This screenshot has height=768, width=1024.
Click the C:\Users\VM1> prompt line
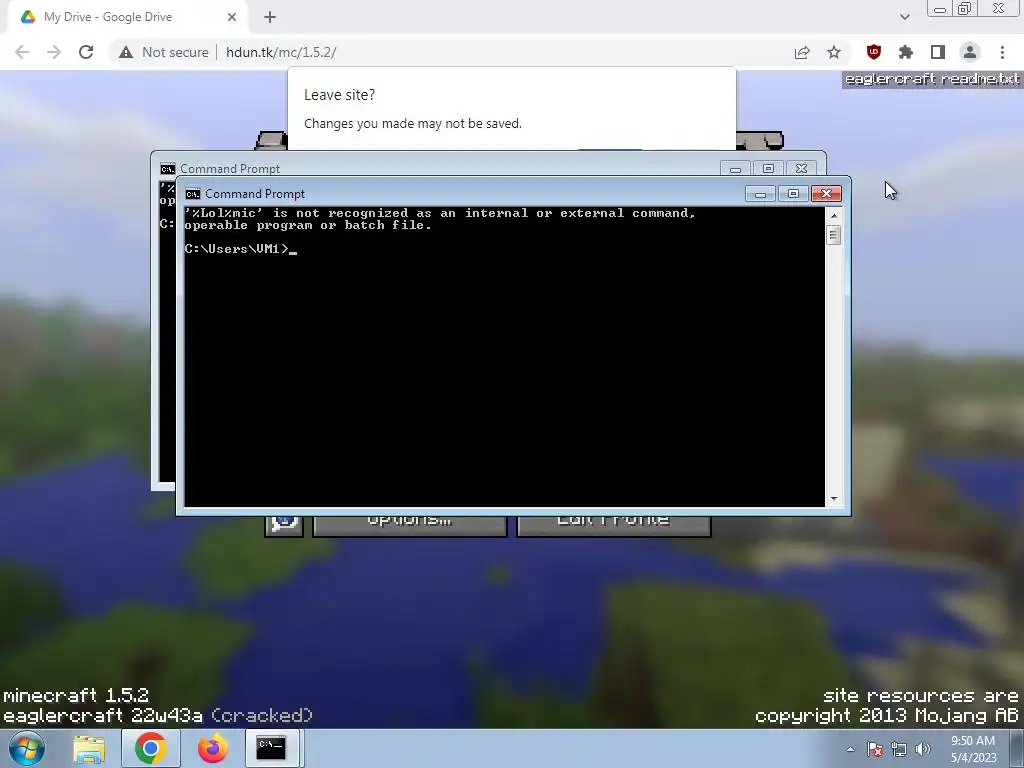click(x=241, y=249)
